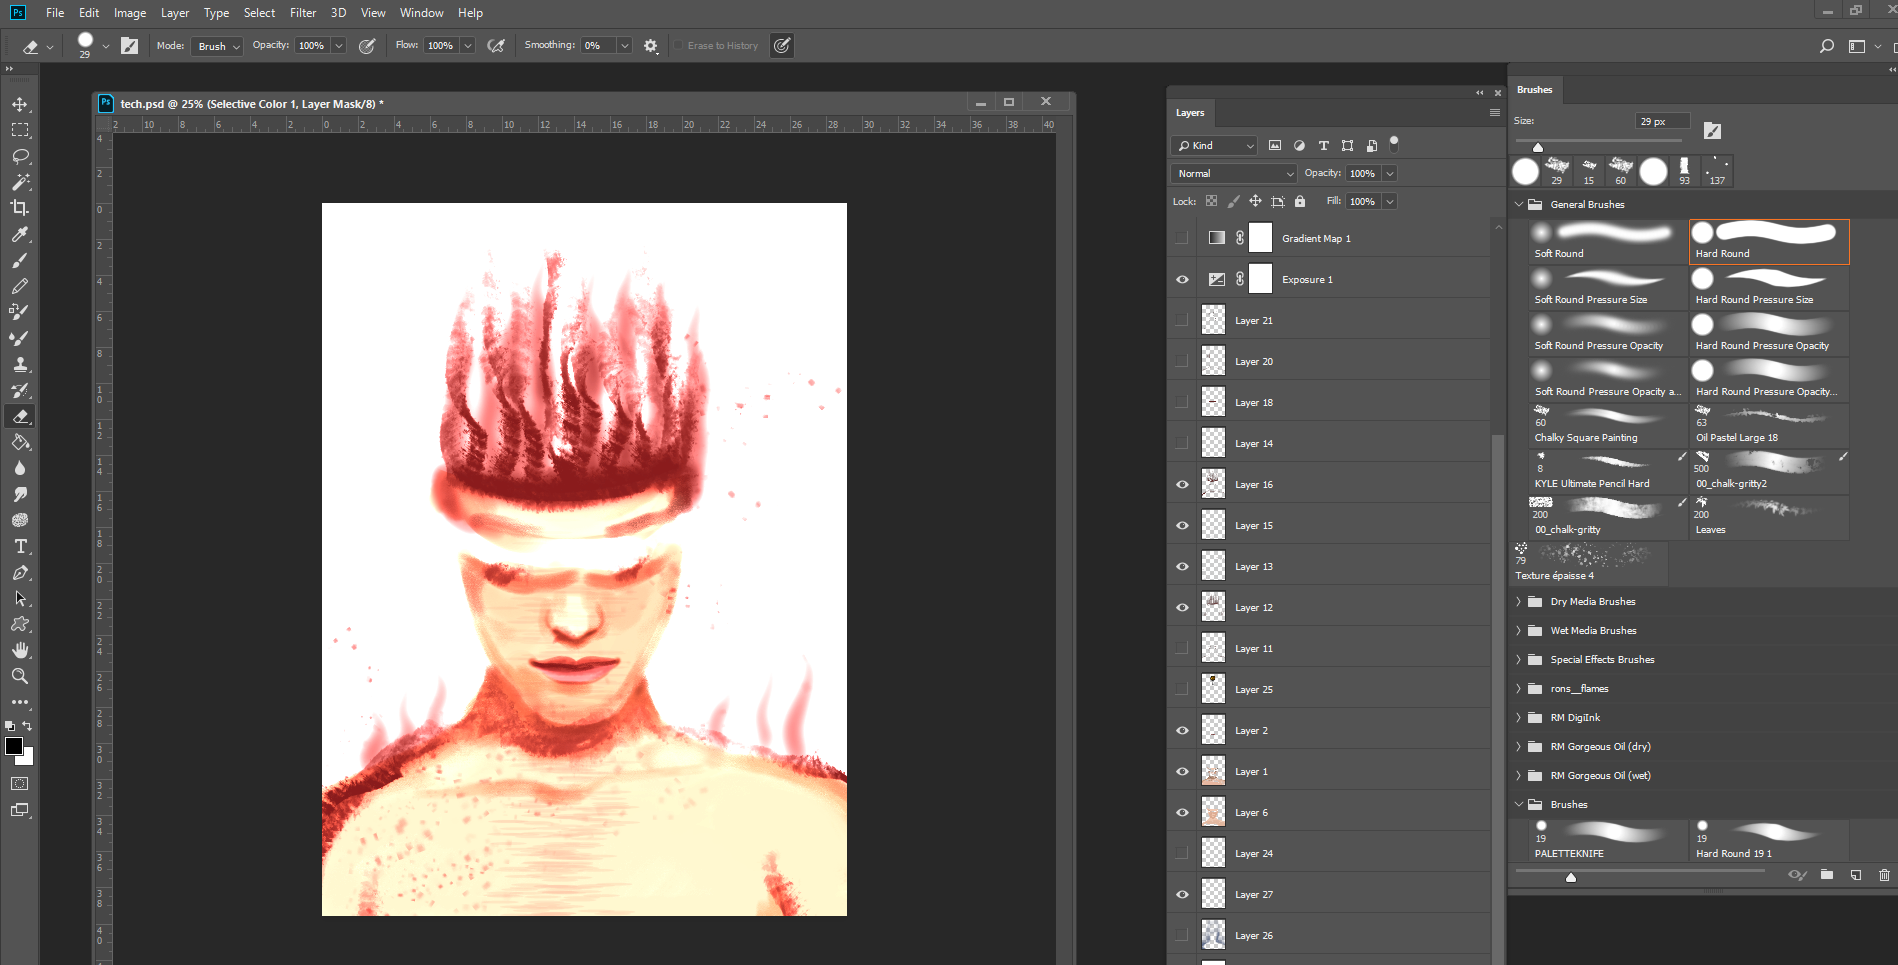Screen dimensions: 1898x965
Task: Activate the Crop tool
Action: coord(19,208)
